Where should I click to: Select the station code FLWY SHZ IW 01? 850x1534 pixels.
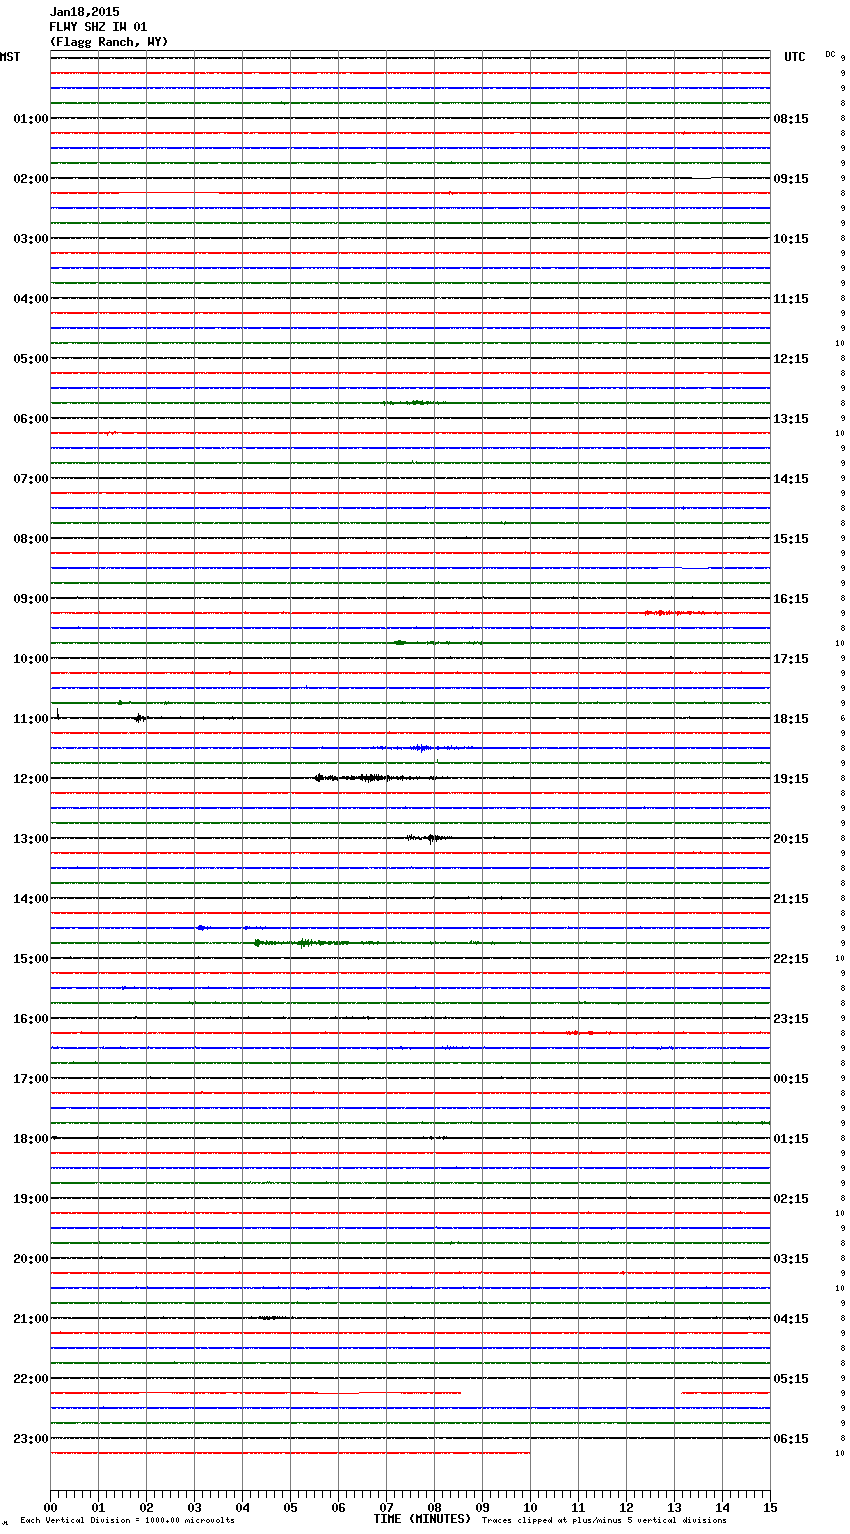pos(98,27)
